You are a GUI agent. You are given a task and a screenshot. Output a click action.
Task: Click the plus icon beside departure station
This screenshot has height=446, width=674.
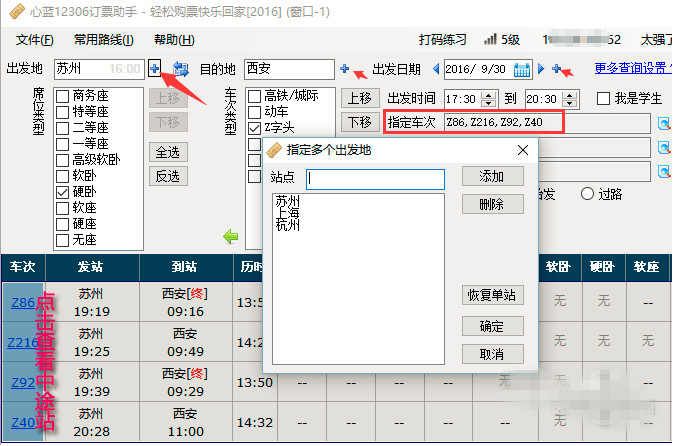pyautogui.click(x=155, y=68)
